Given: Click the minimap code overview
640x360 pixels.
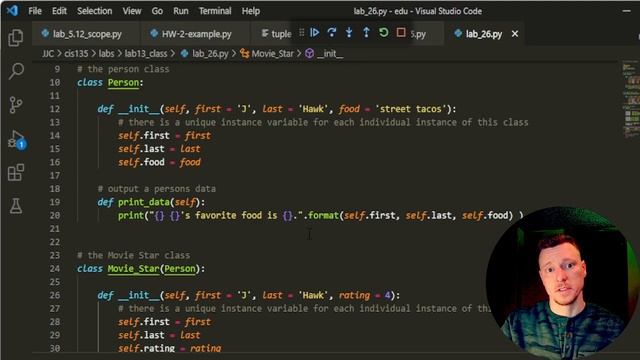Looking at the screenshot, I should click(x=630, y=100).
